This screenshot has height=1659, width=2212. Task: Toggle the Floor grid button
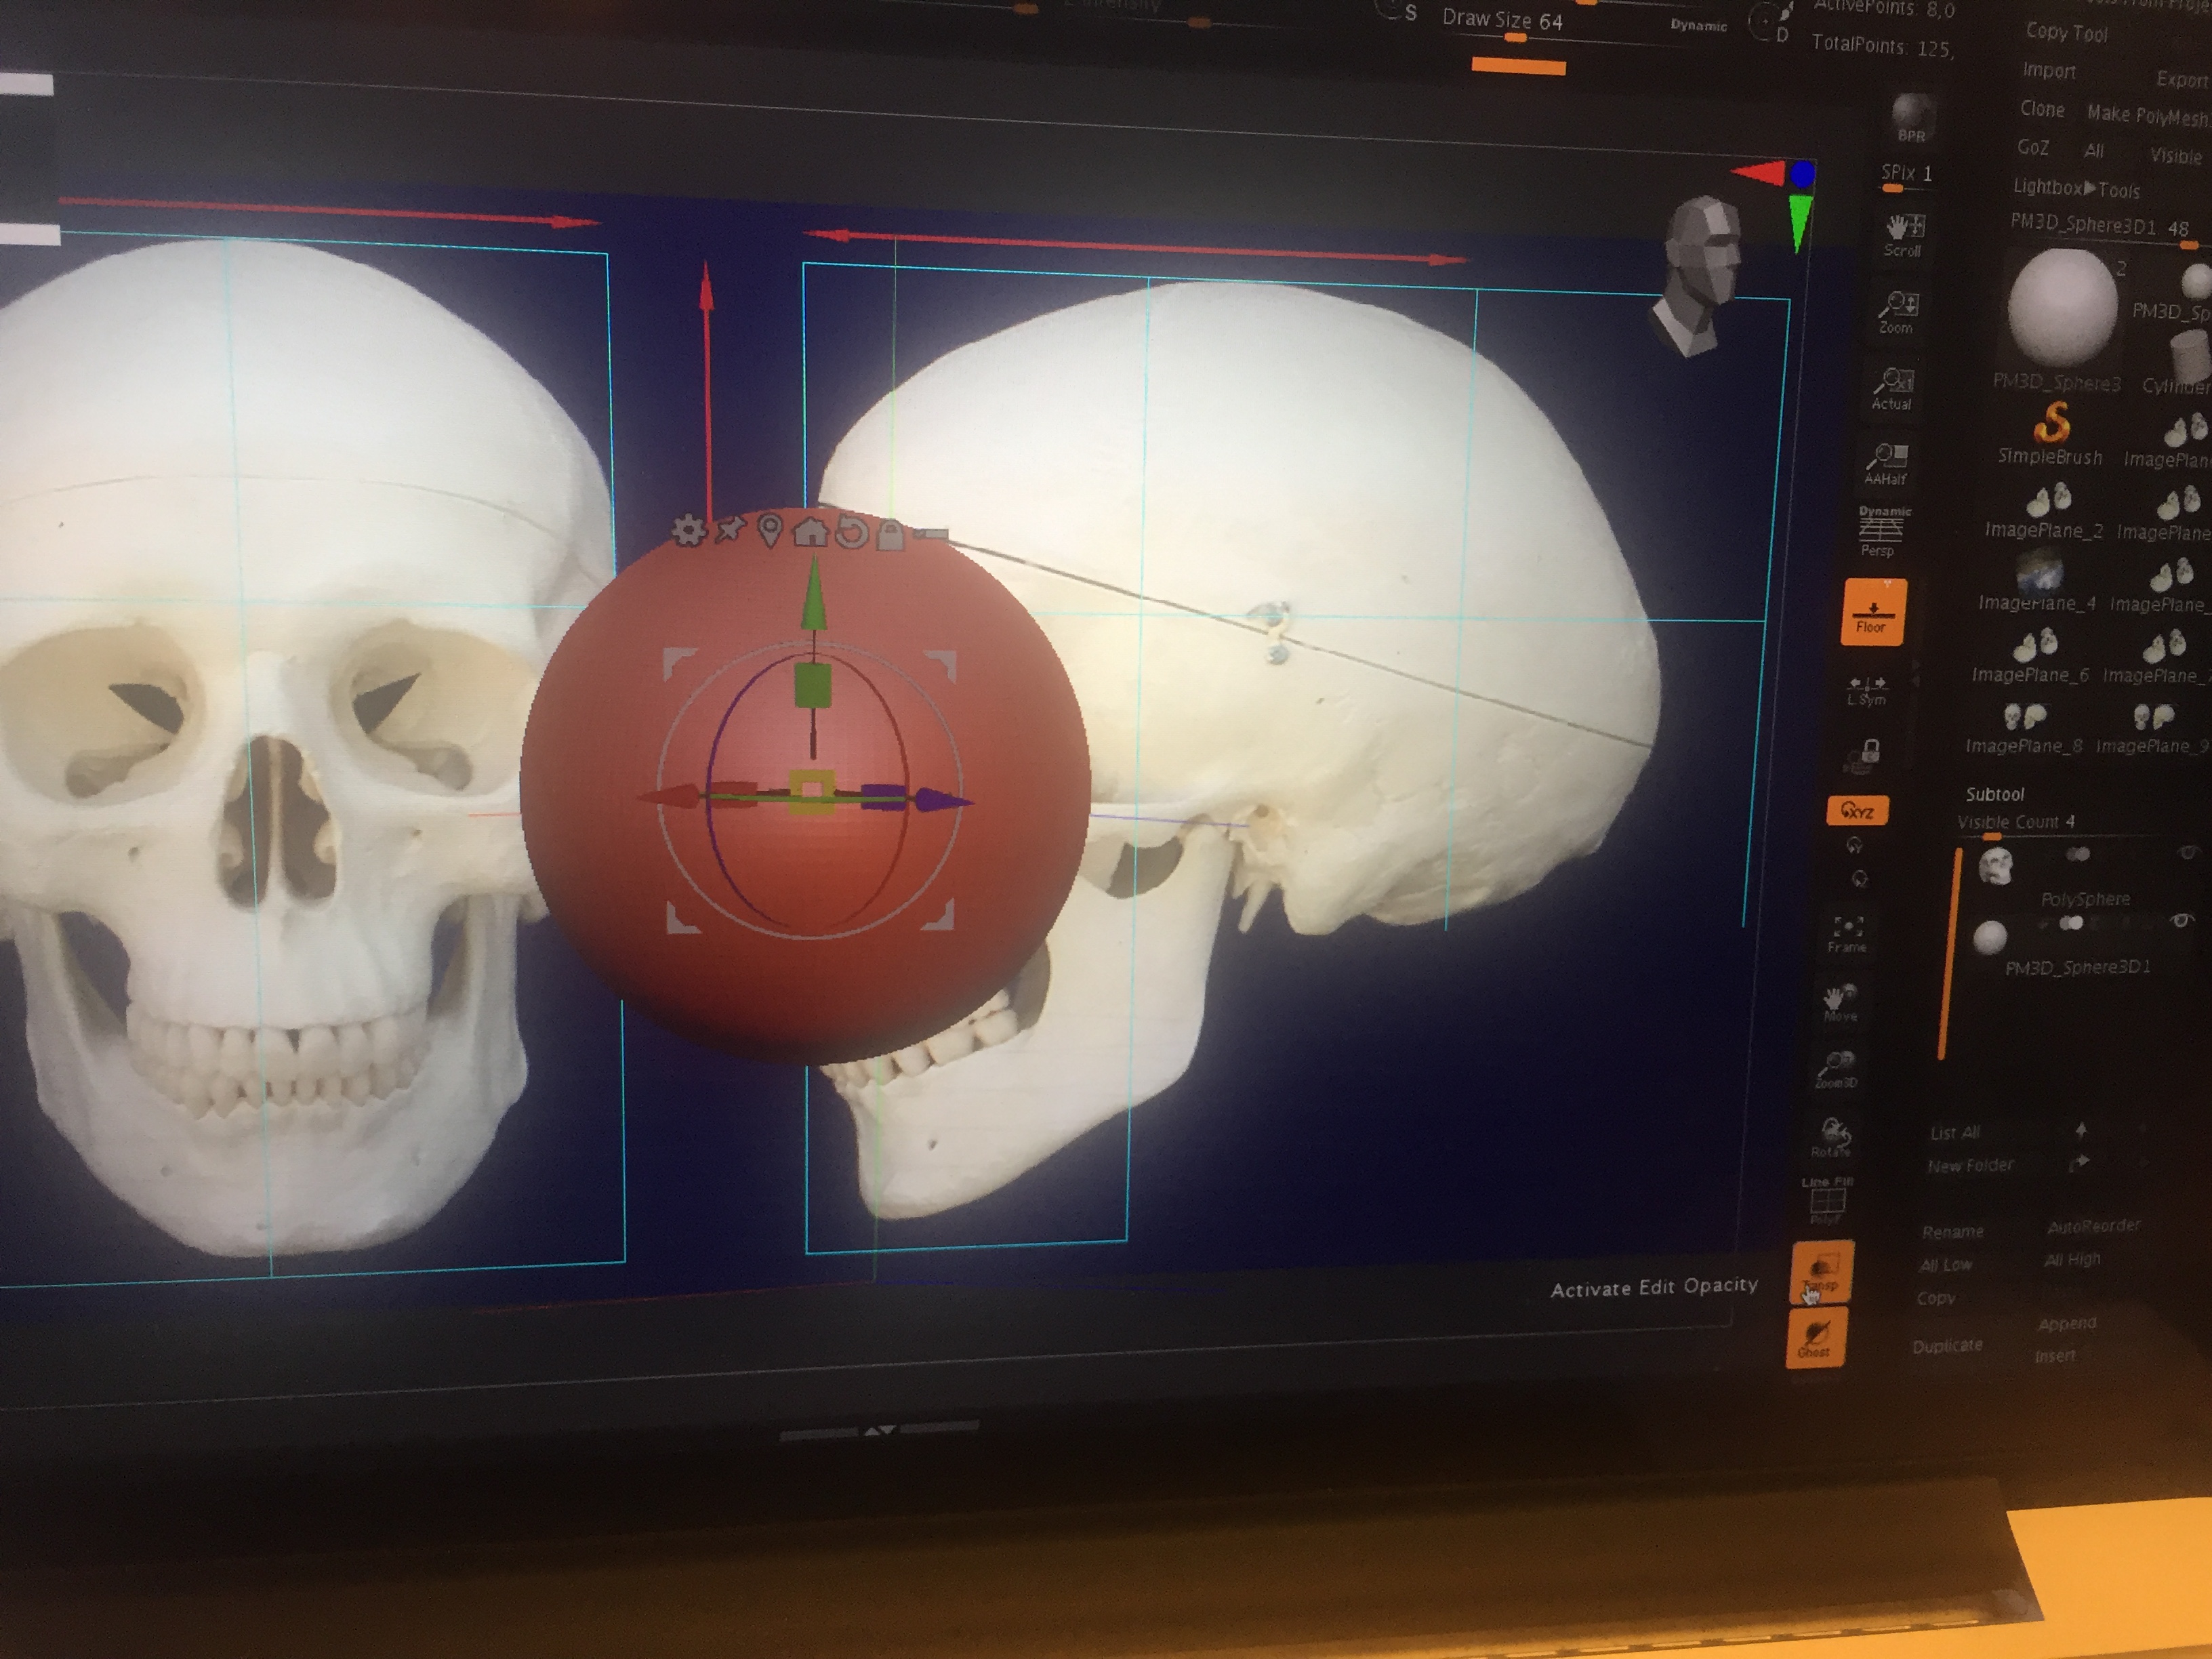click(x=1872, y=611)
